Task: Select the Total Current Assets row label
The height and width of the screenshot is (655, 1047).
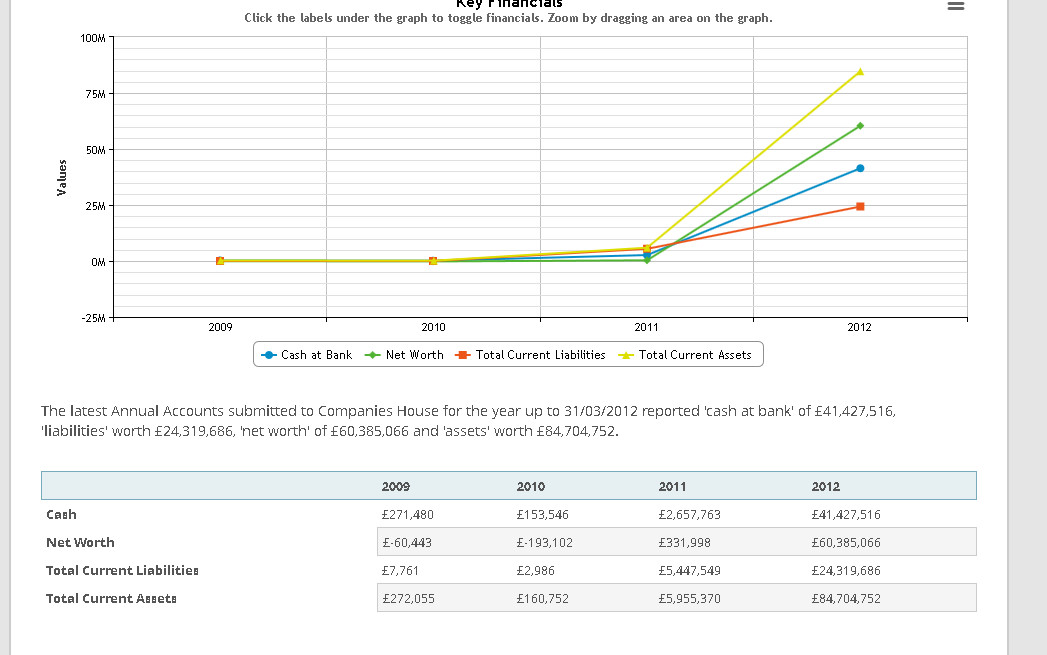Action: point(111,599)
